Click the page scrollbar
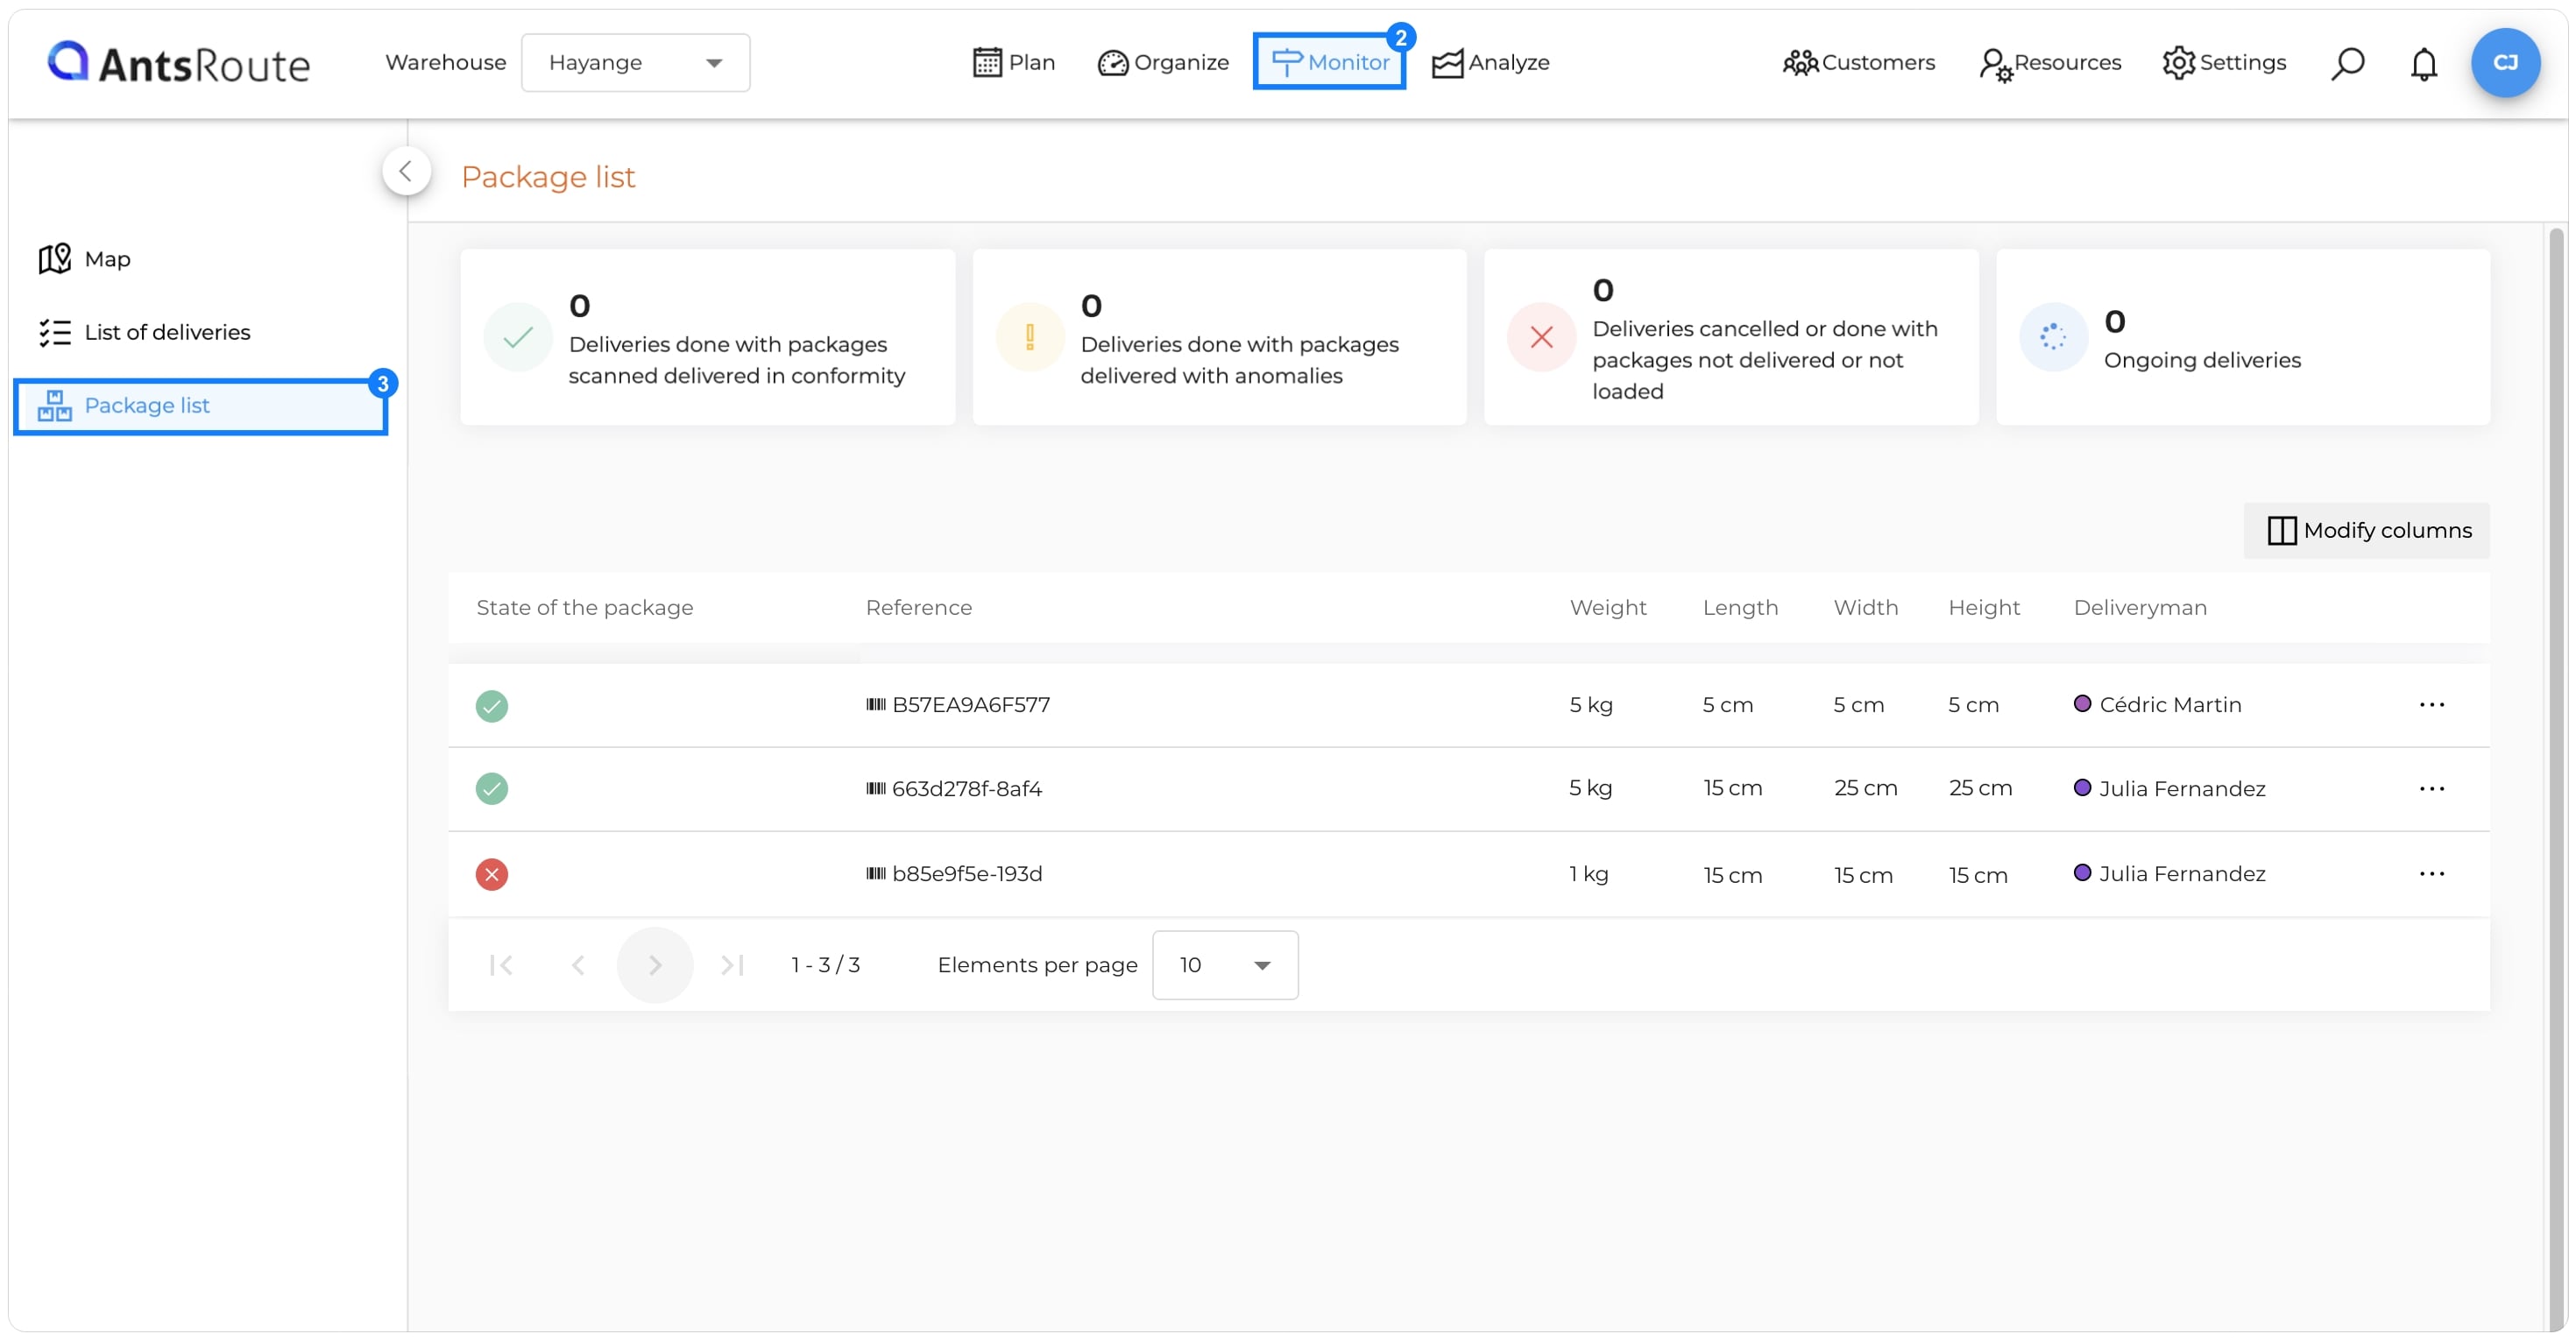 click(2555, 780)
